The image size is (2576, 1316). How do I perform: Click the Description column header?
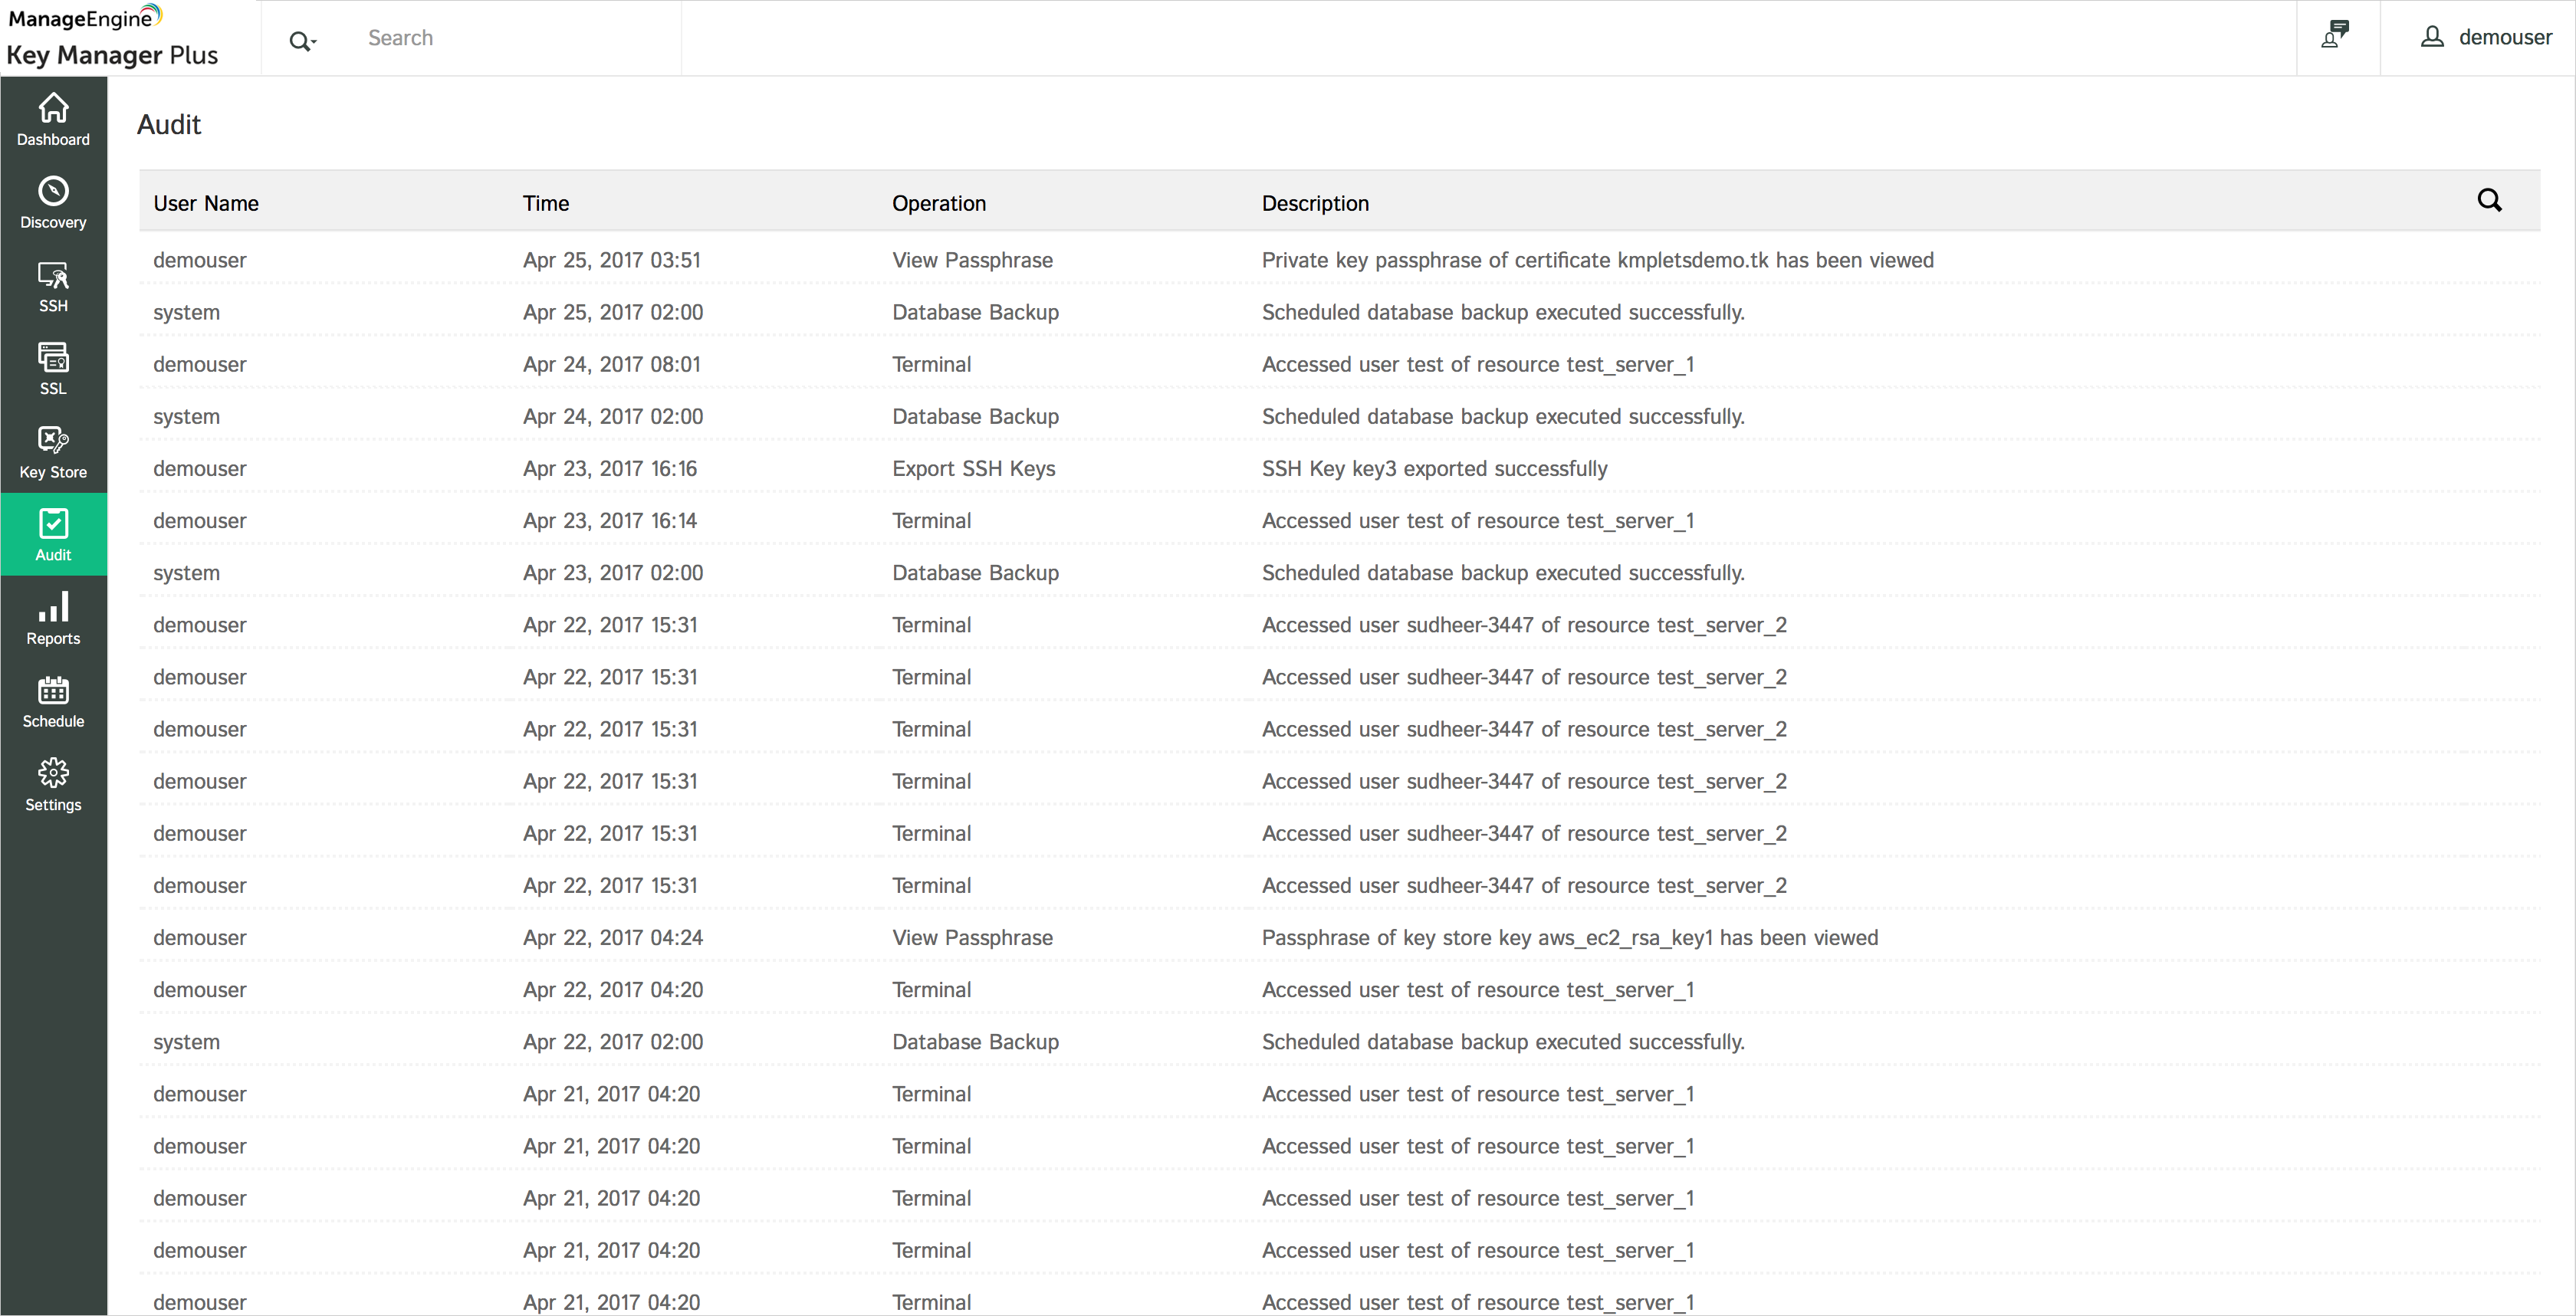coord(1314,203)
